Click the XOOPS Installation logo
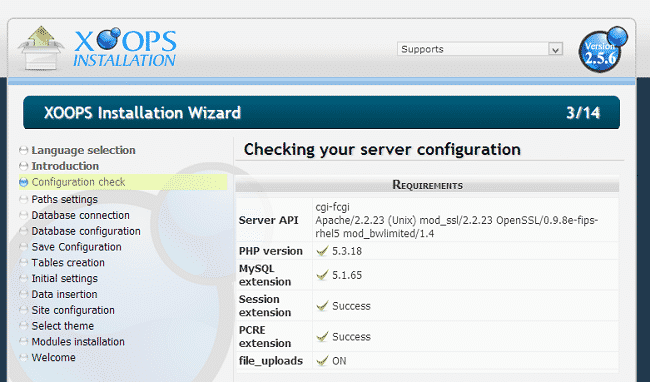The image size is (650, 382). point(125,48)
